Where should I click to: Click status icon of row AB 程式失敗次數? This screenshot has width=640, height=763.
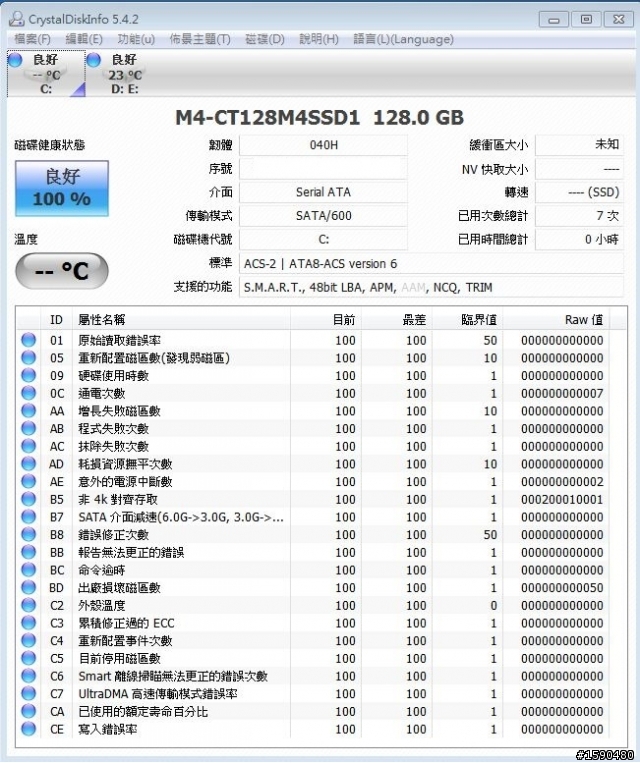pos(29,428)
